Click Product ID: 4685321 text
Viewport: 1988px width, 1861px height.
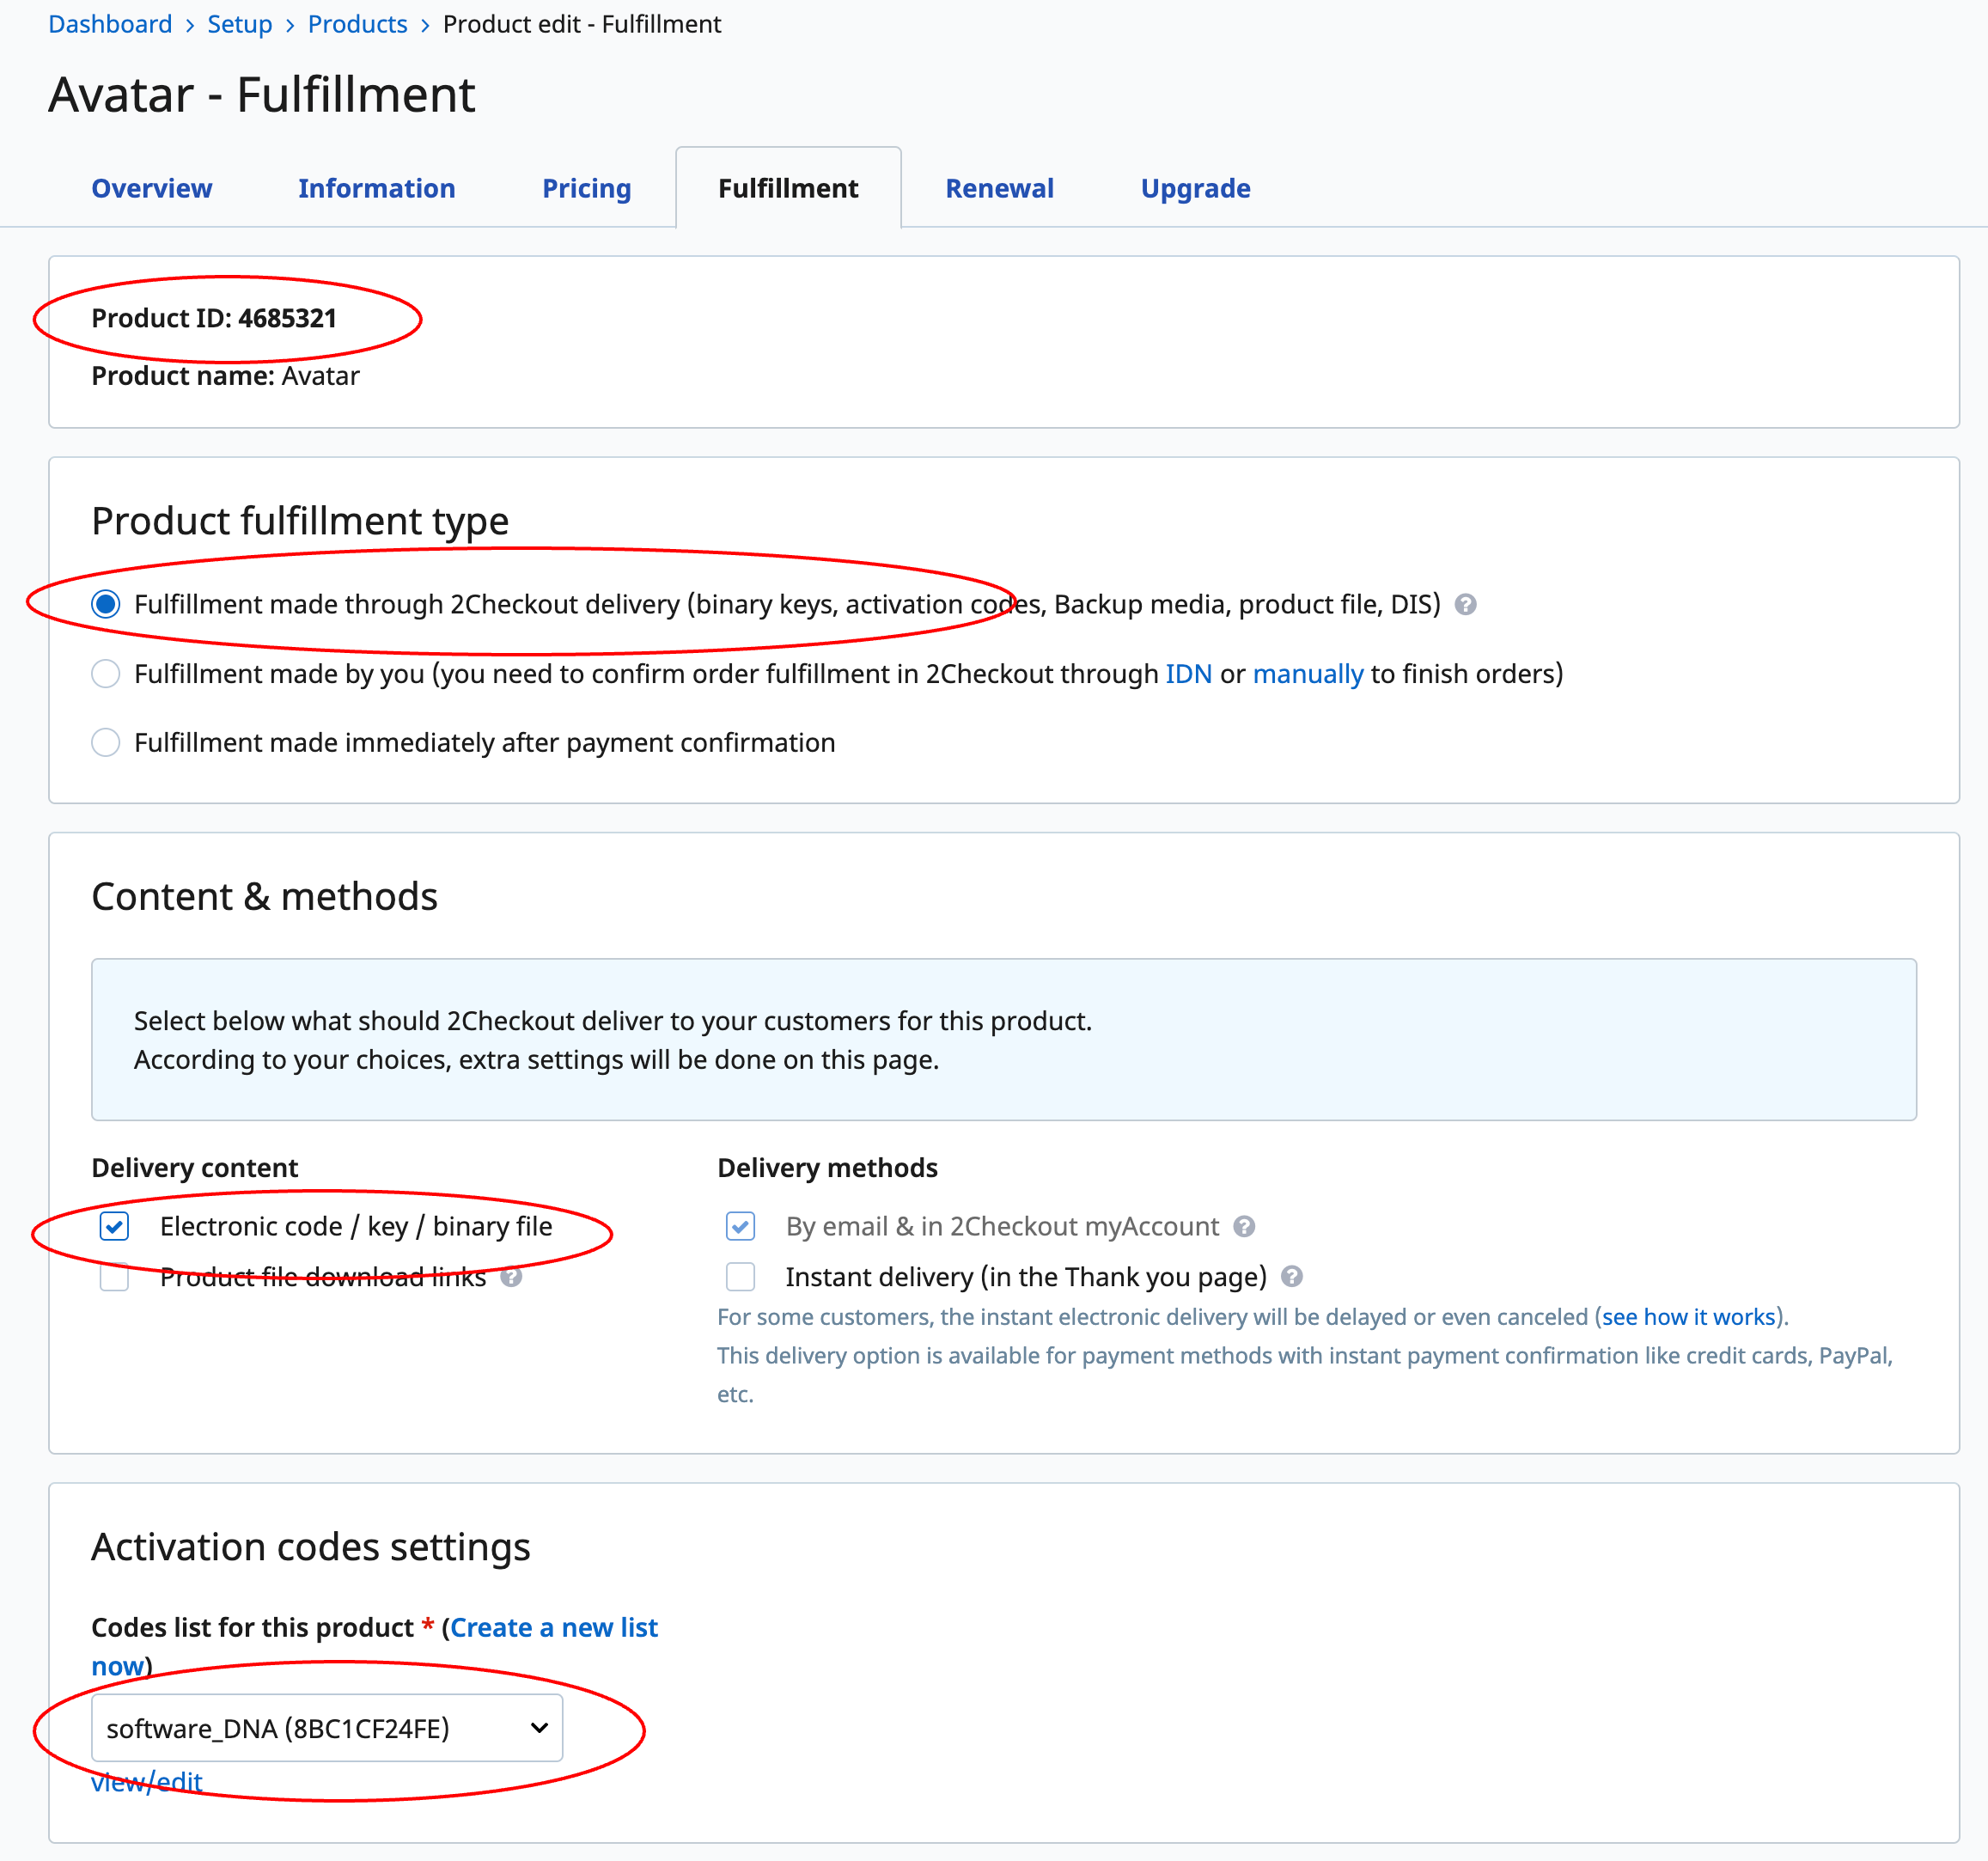(214, 318)
